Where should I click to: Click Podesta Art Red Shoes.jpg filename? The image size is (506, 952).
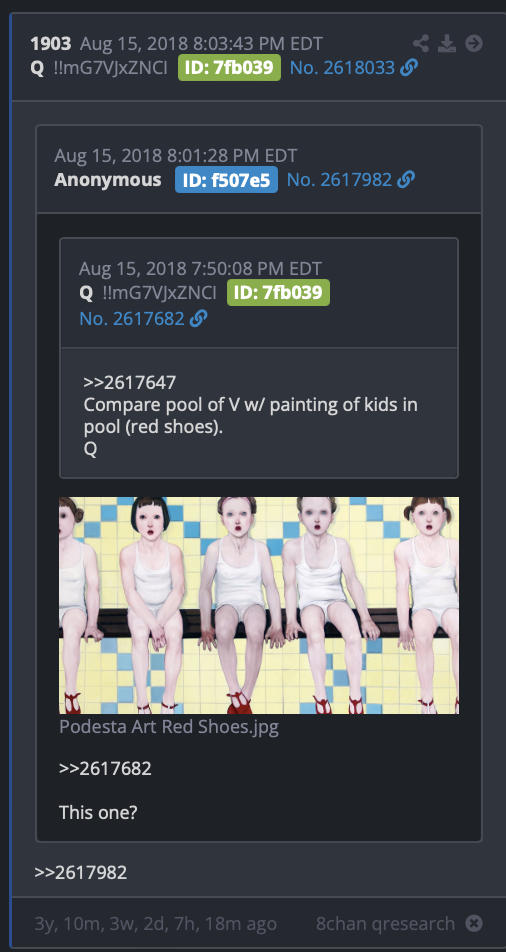(x=169, y=727)
